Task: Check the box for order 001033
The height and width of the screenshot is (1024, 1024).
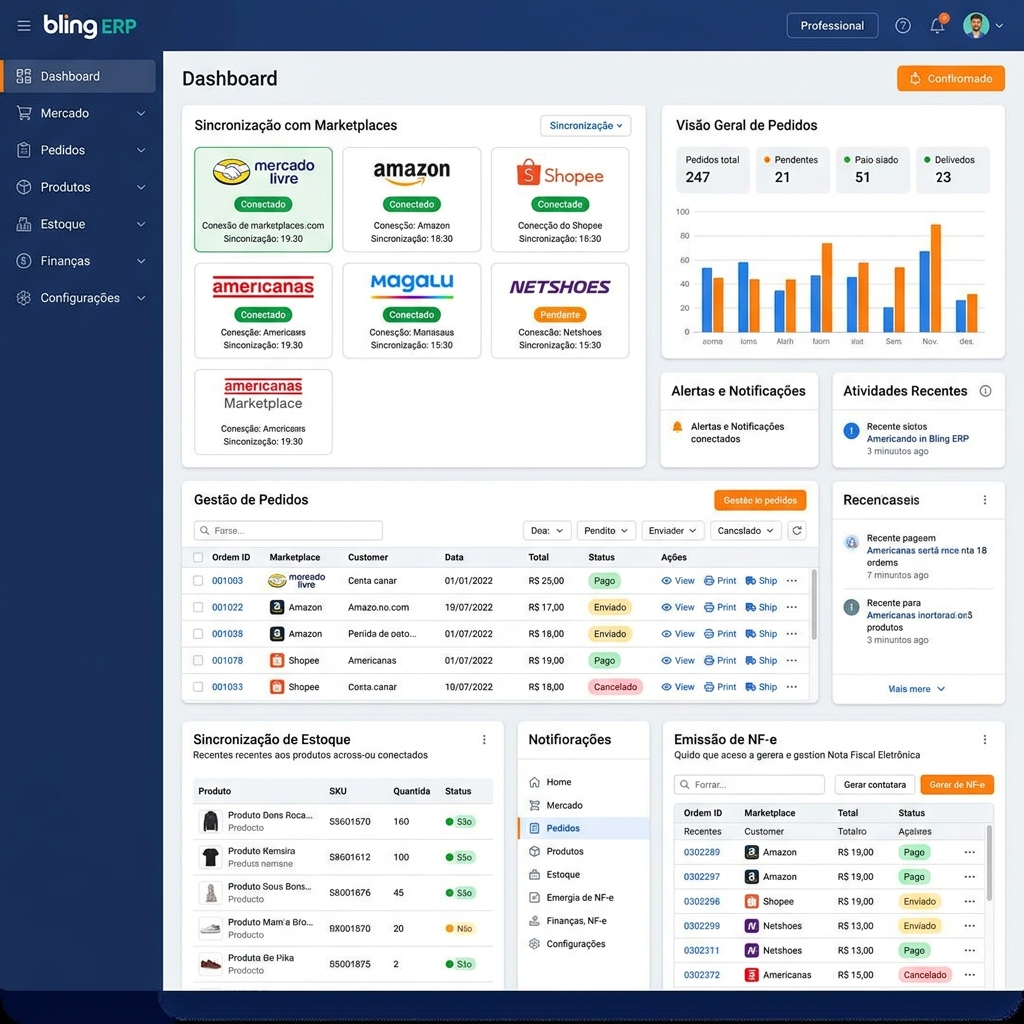Action: (198, 687)
